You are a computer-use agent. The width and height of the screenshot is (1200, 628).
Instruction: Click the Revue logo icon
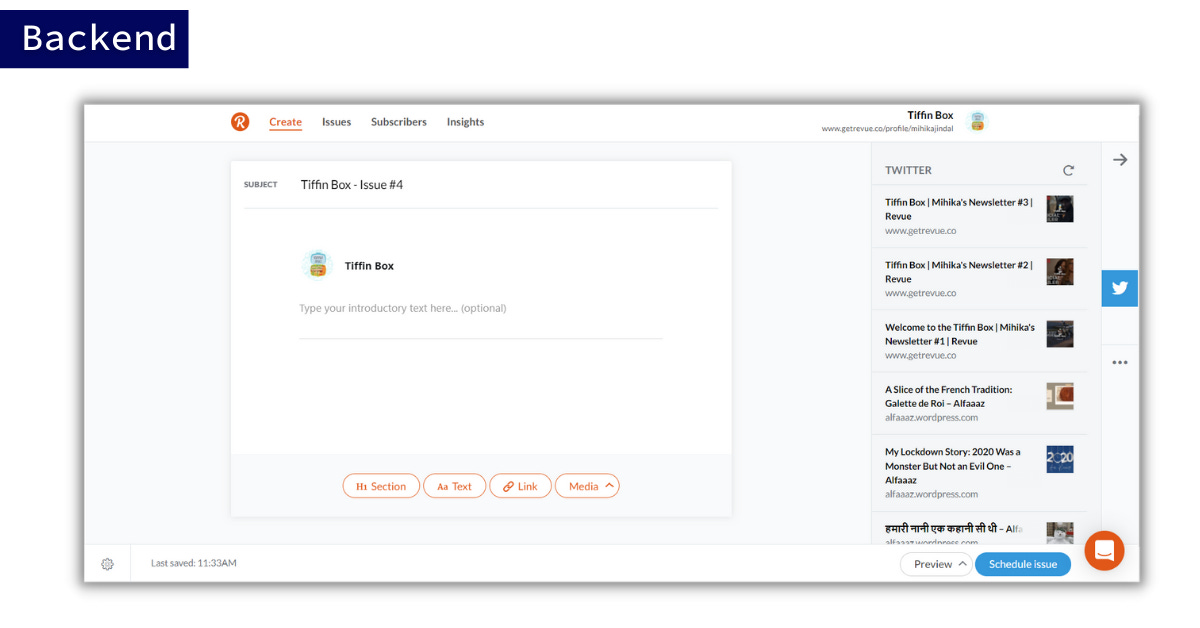240,122
